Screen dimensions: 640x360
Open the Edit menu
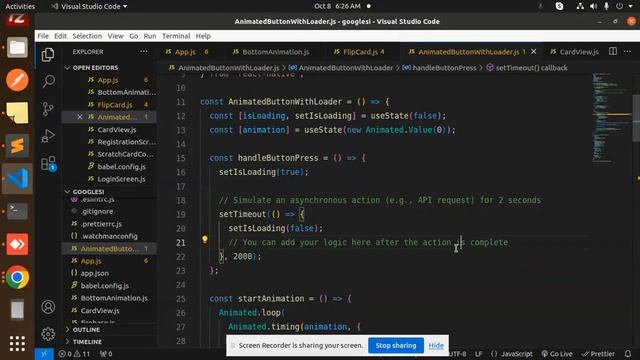tap(60, 36)
